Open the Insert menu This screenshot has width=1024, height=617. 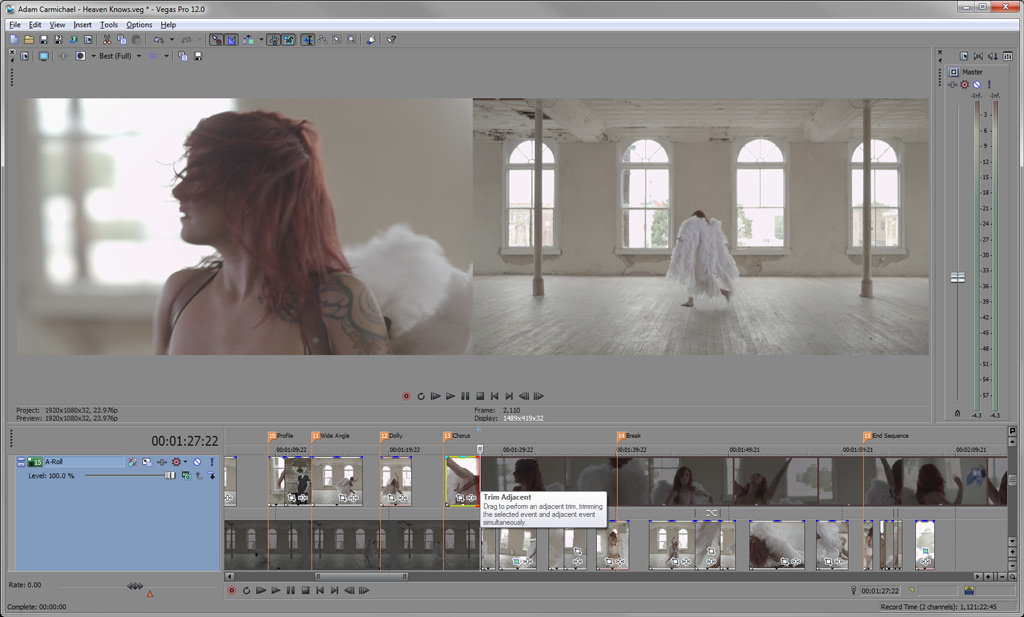click(x=82, y=24)
